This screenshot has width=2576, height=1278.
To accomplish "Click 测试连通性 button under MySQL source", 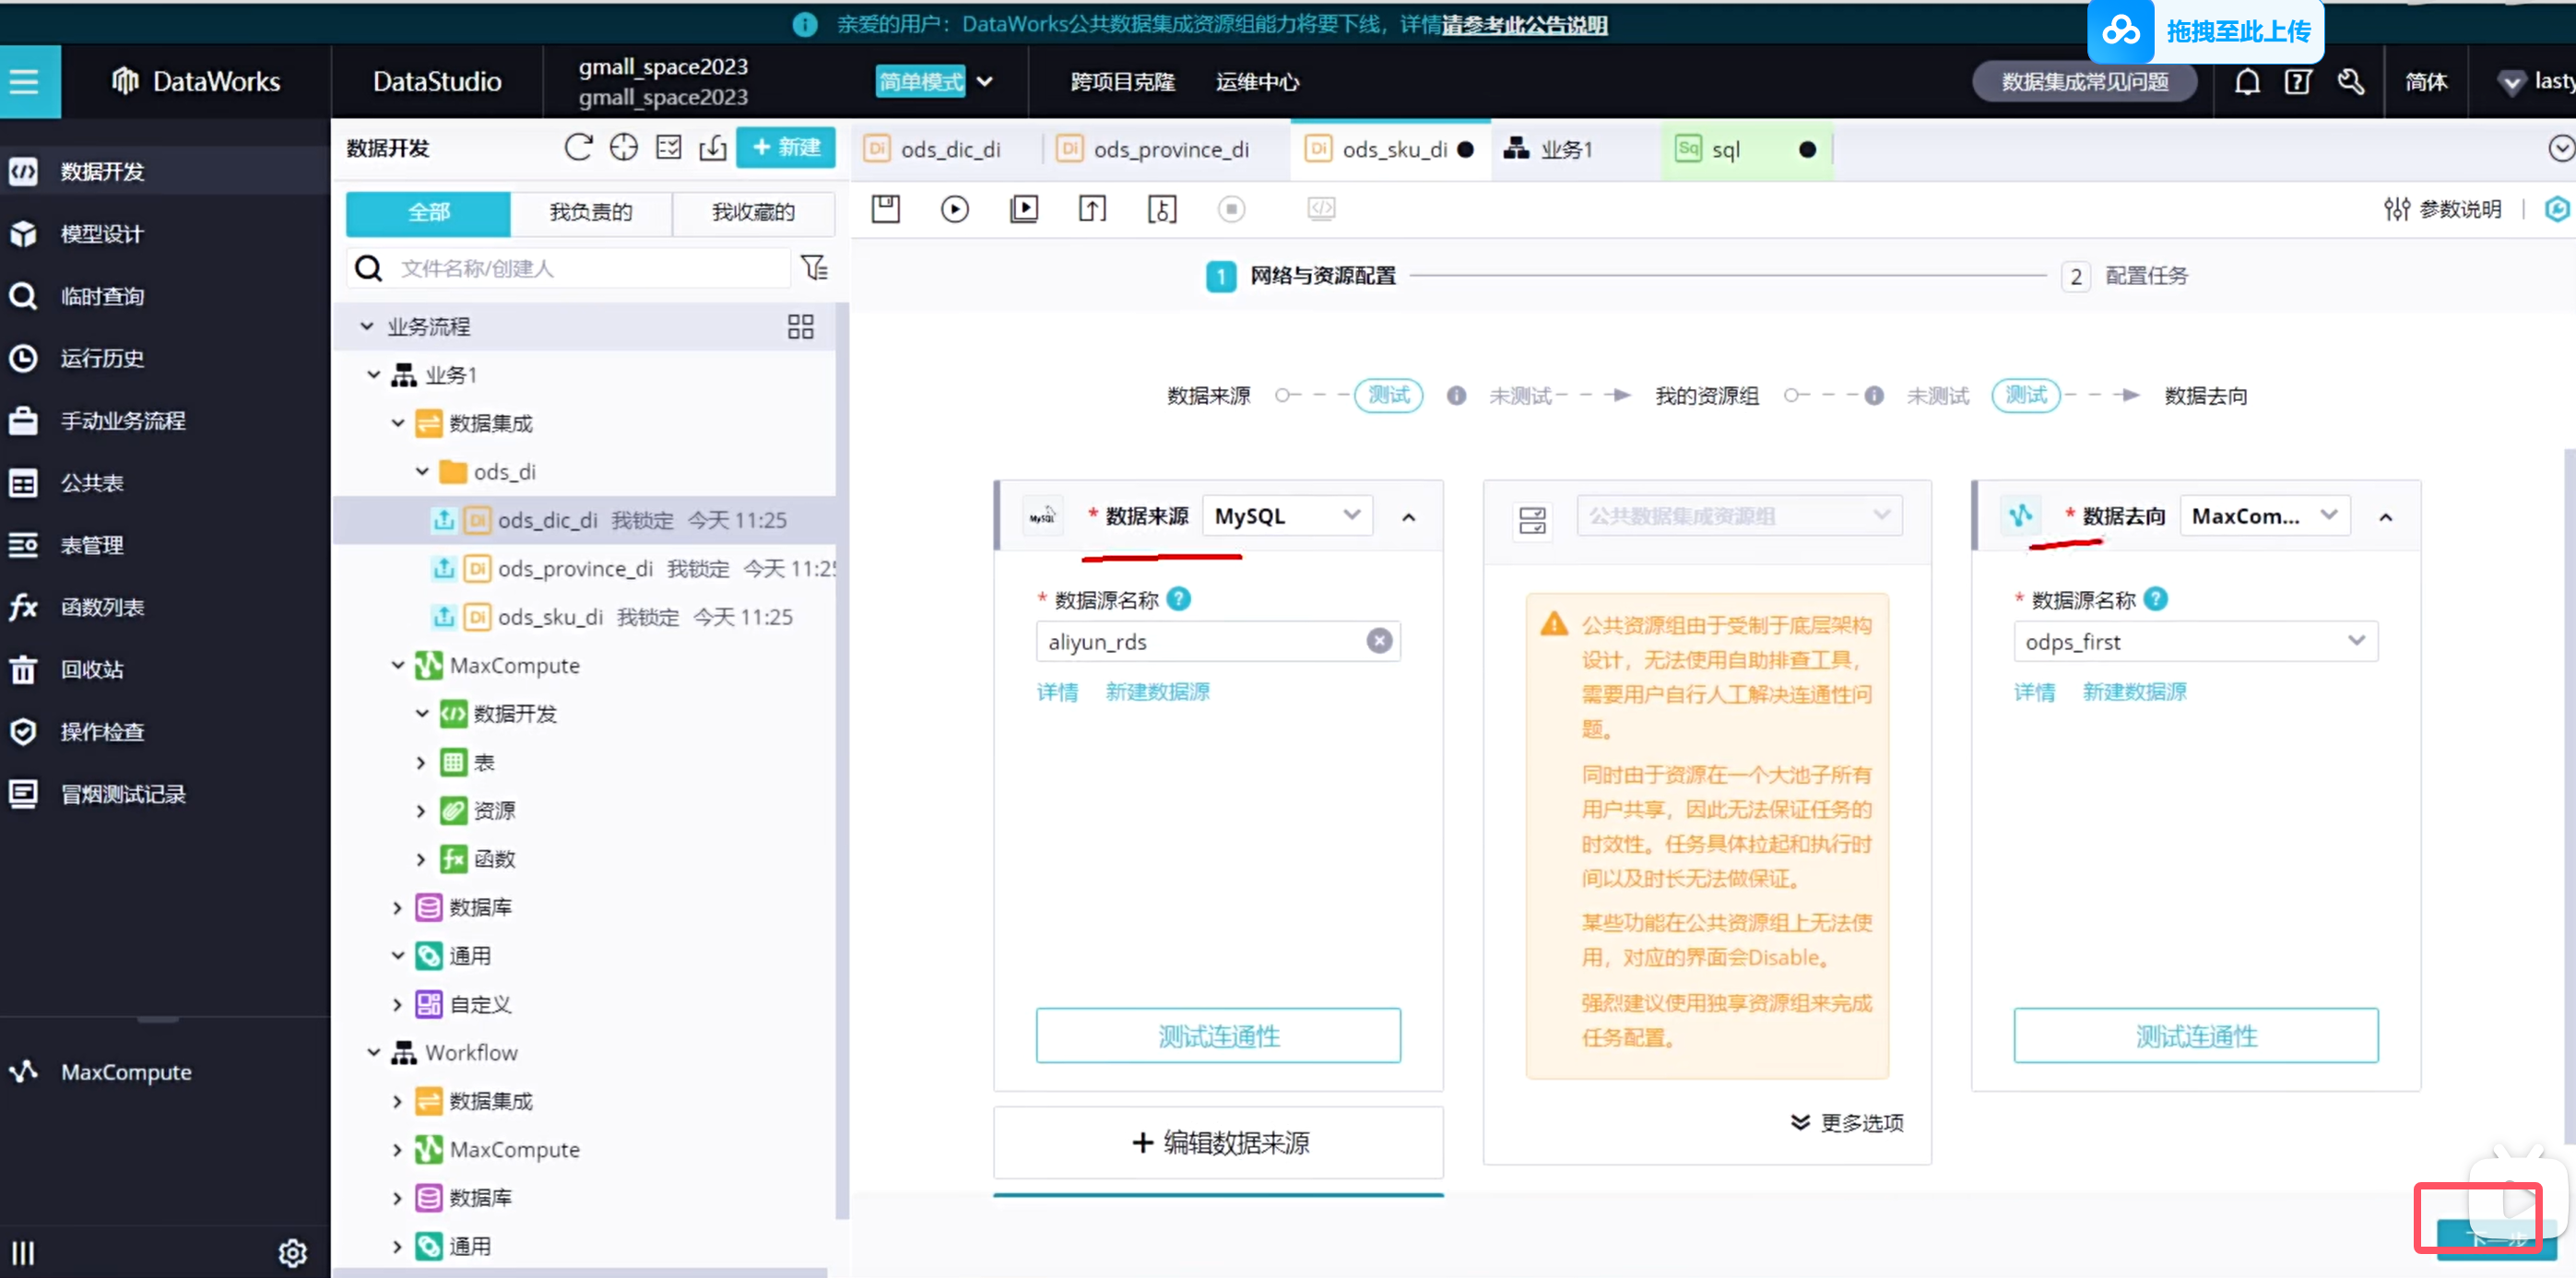I will click(1217, 1036).
